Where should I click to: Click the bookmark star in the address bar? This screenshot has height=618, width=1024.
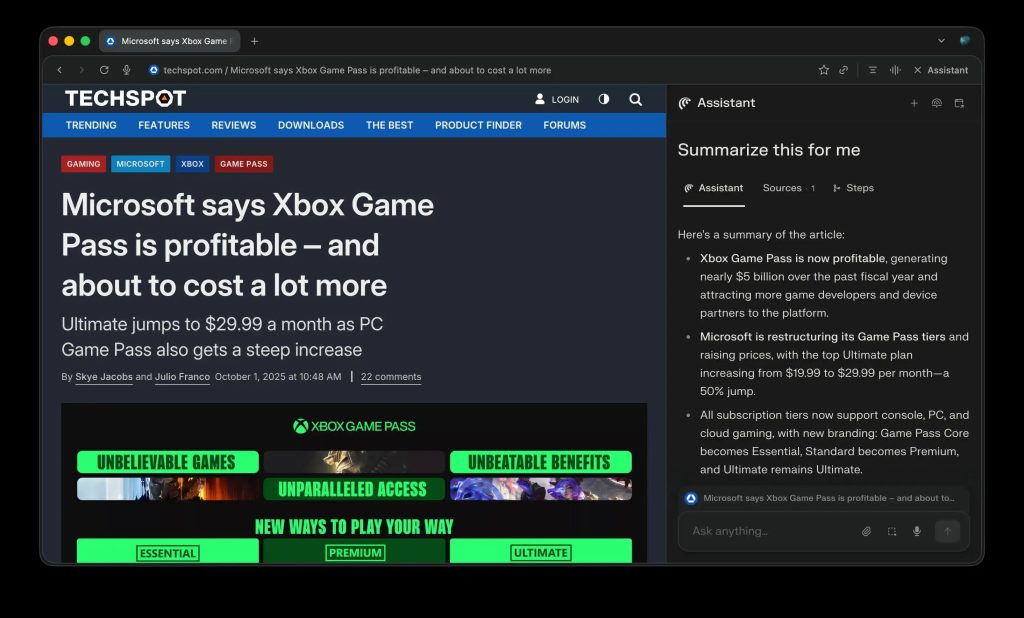point(823,70)
